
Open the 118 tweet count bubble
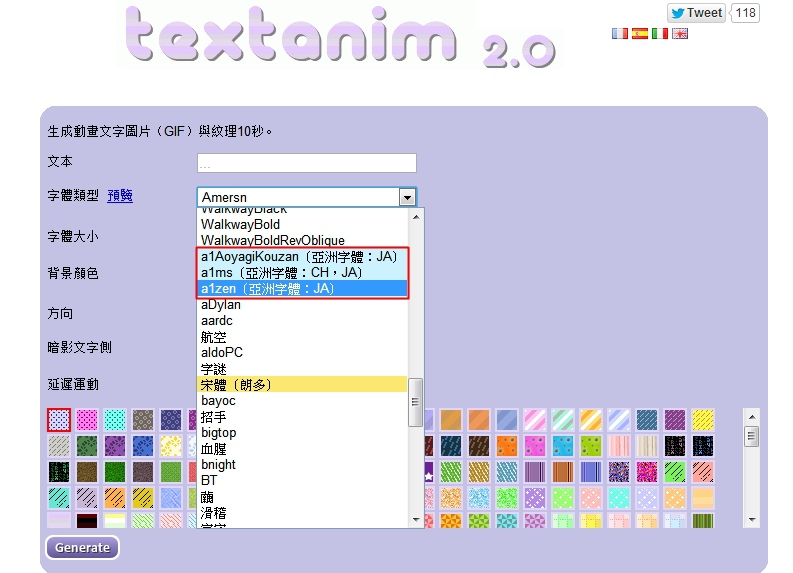(745, 13)
